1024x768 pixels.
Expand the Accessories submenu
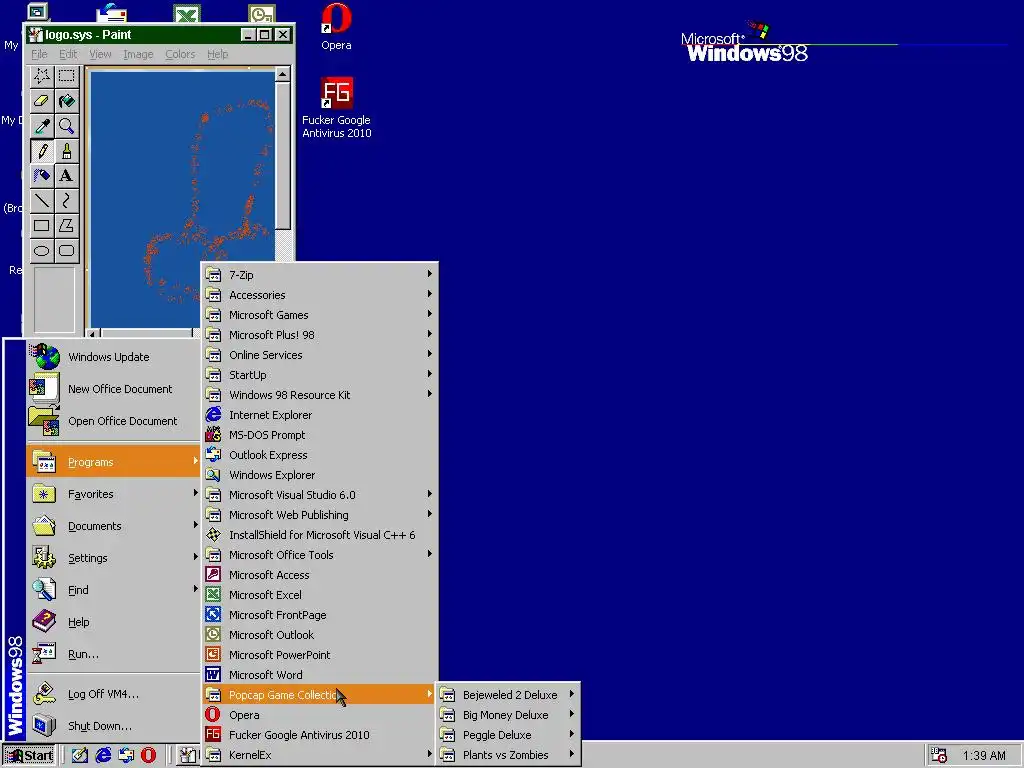(319, 295)
